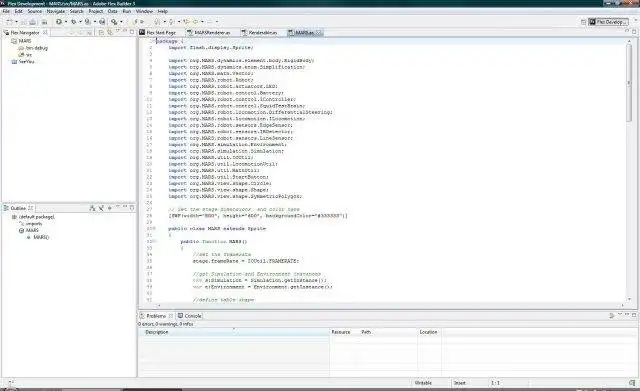Click the Open Perspective icon
Screen dimensions: 640x391
[583, 22]
